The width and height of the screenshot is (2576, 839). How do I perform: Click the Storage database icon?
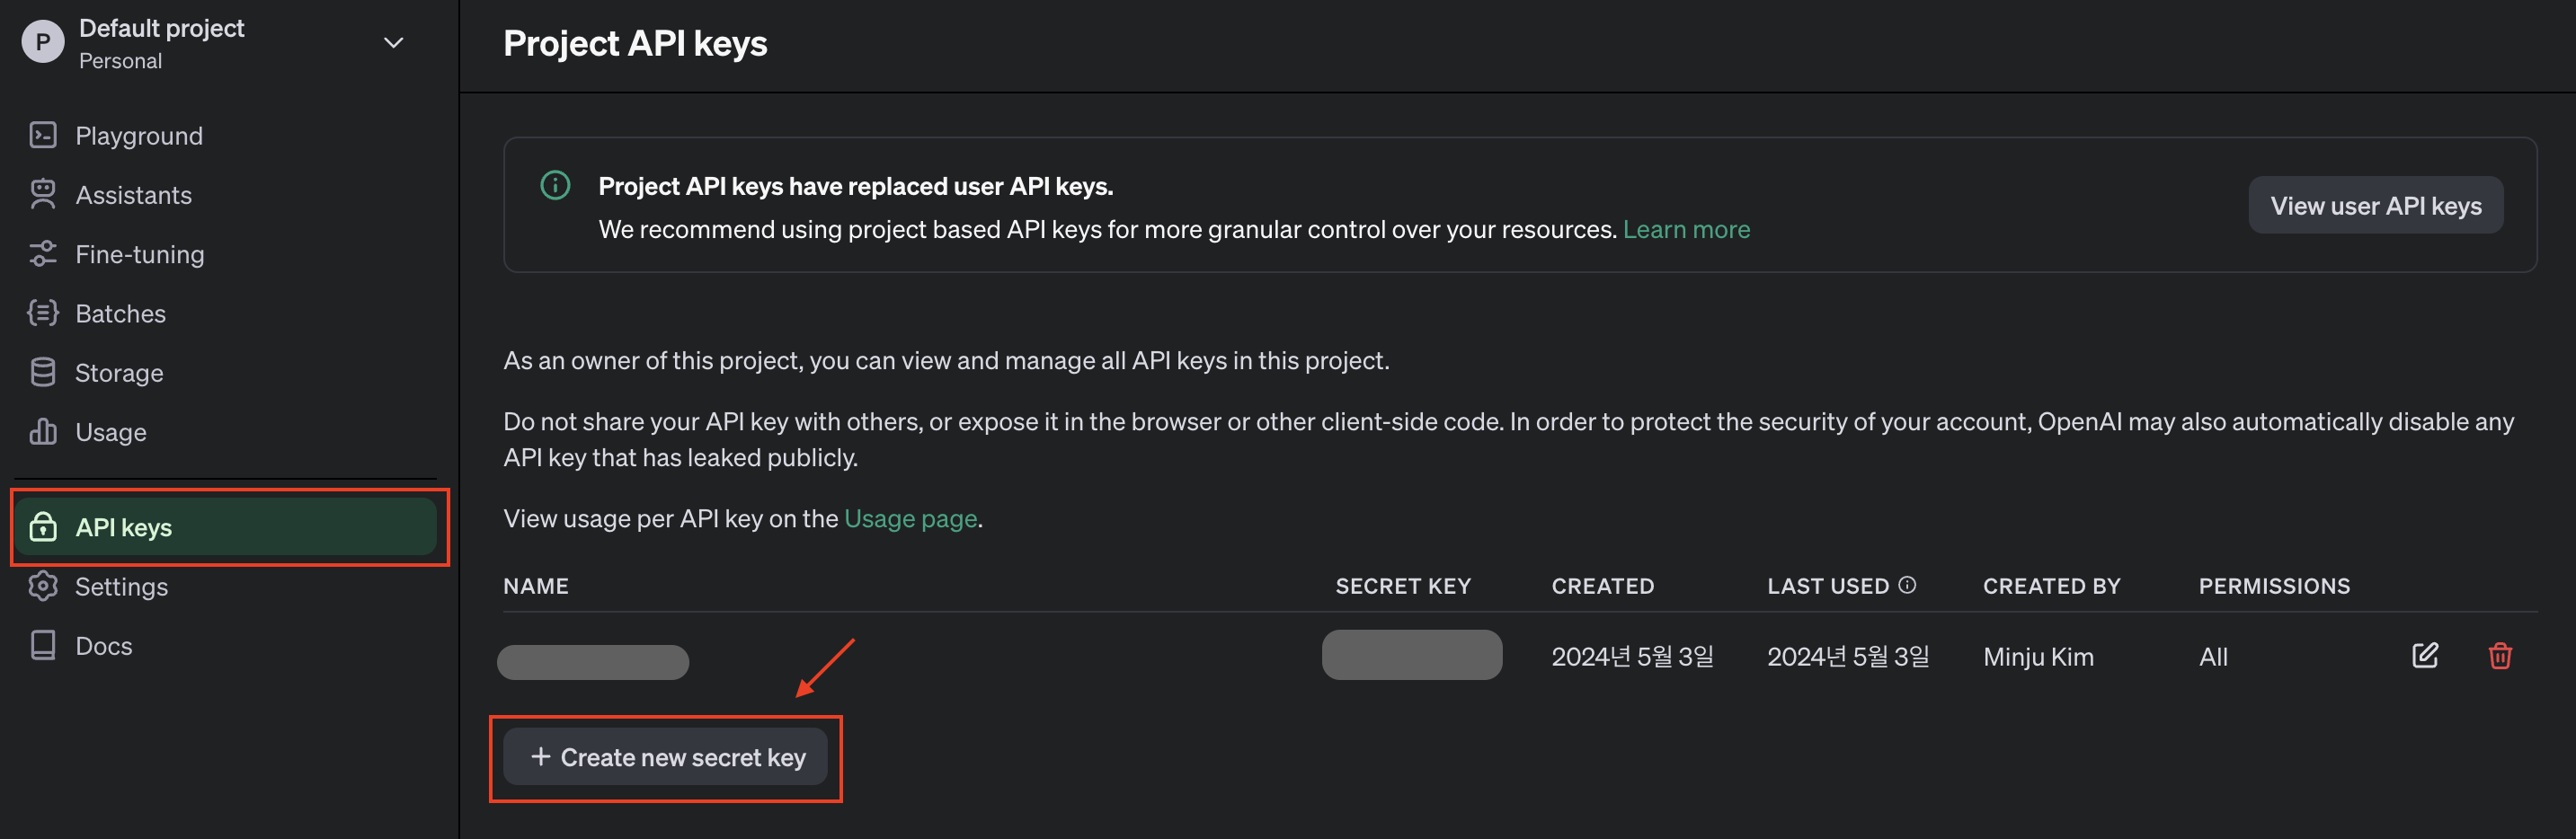(x=43, y=372)
